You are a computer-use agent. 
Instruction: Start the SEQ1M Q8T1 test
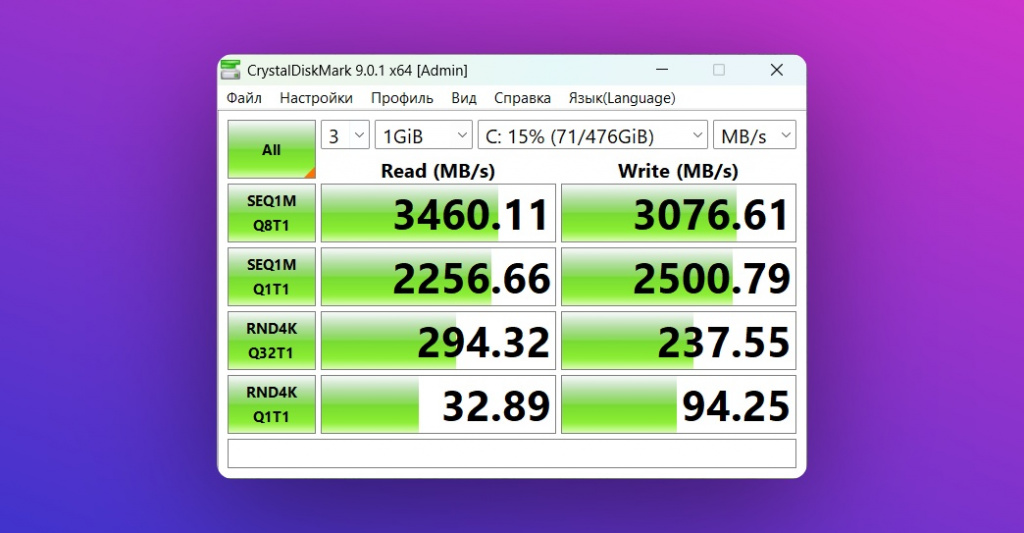click(271, 212)
